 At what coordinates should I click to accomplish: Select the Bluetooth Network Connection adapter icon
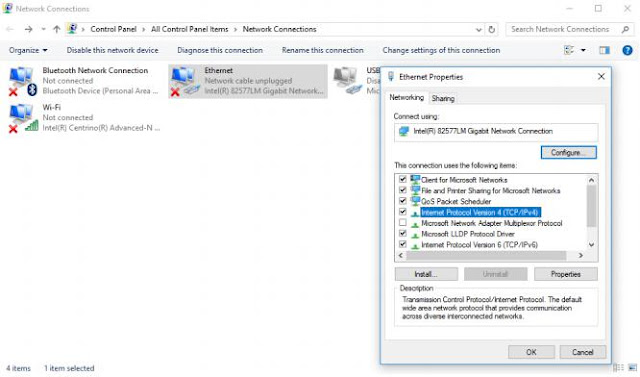[23, 81]
